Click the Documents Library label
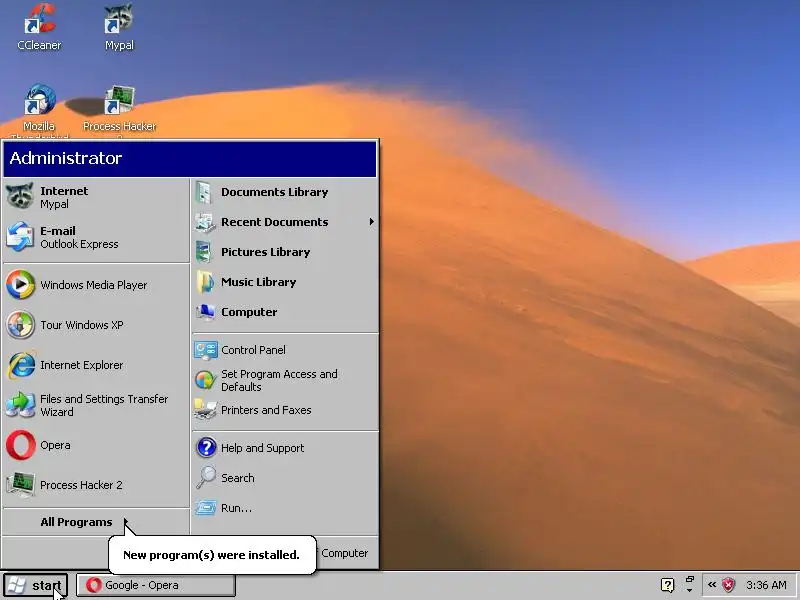Screen dimensions: 800x600 274,192
